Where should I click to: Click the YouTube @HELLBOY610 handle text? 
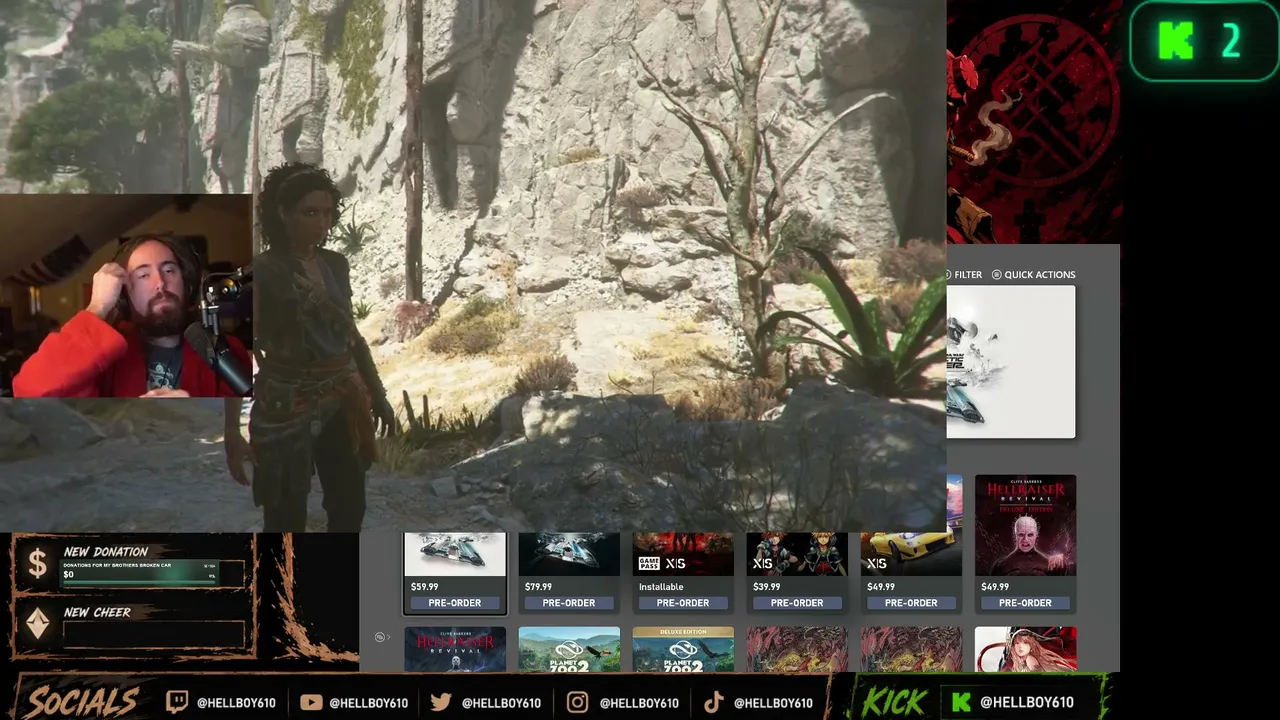tap(368, 703)
